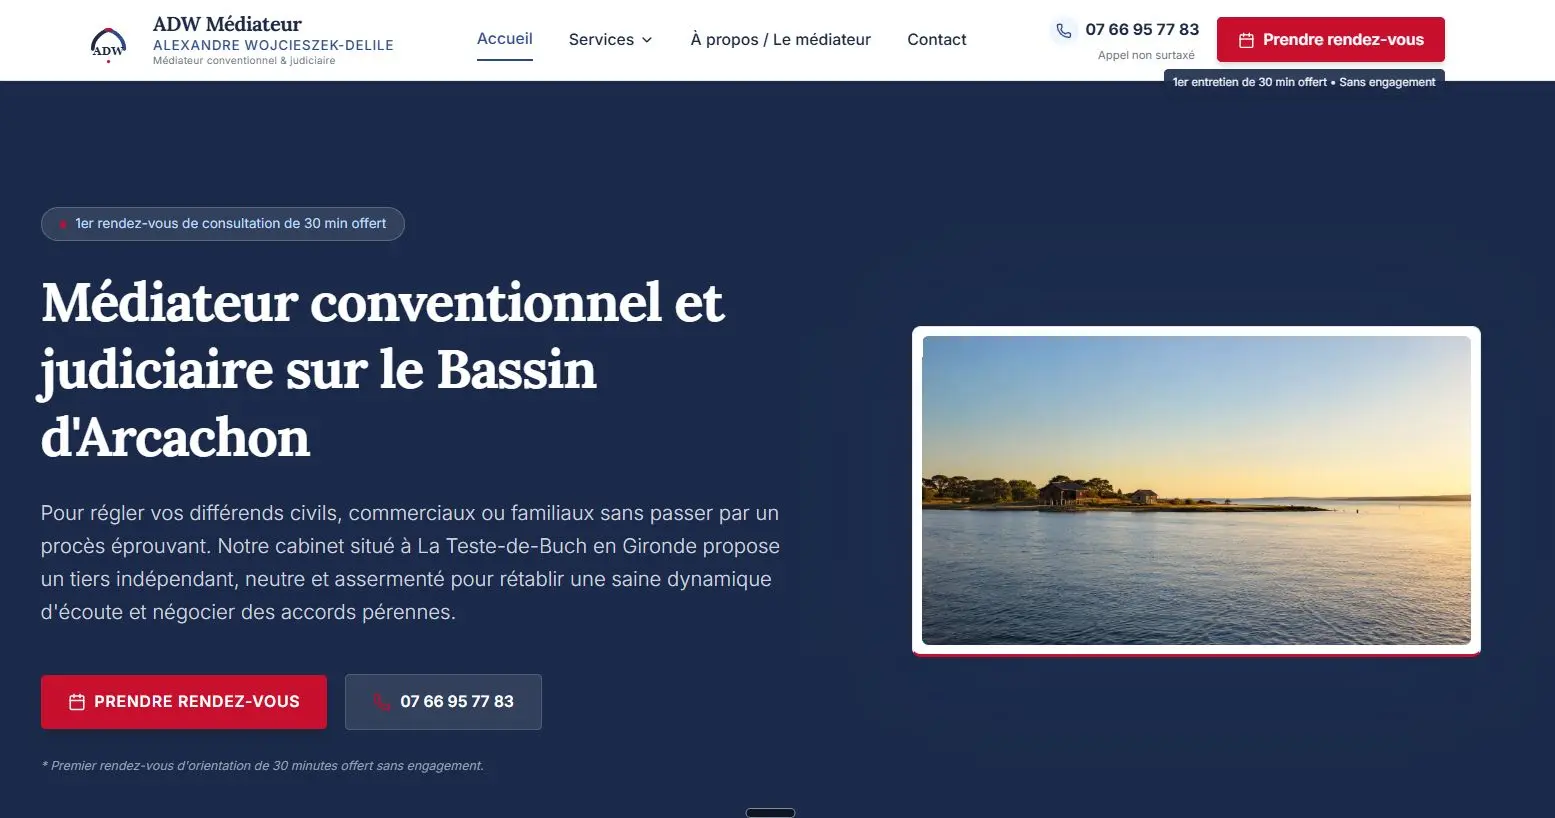This screenshot has width=1555, height=818.
Task: Click the main heading 'Médiateur conventionnel et judiciaire'
Action: [x=382, y=370]
